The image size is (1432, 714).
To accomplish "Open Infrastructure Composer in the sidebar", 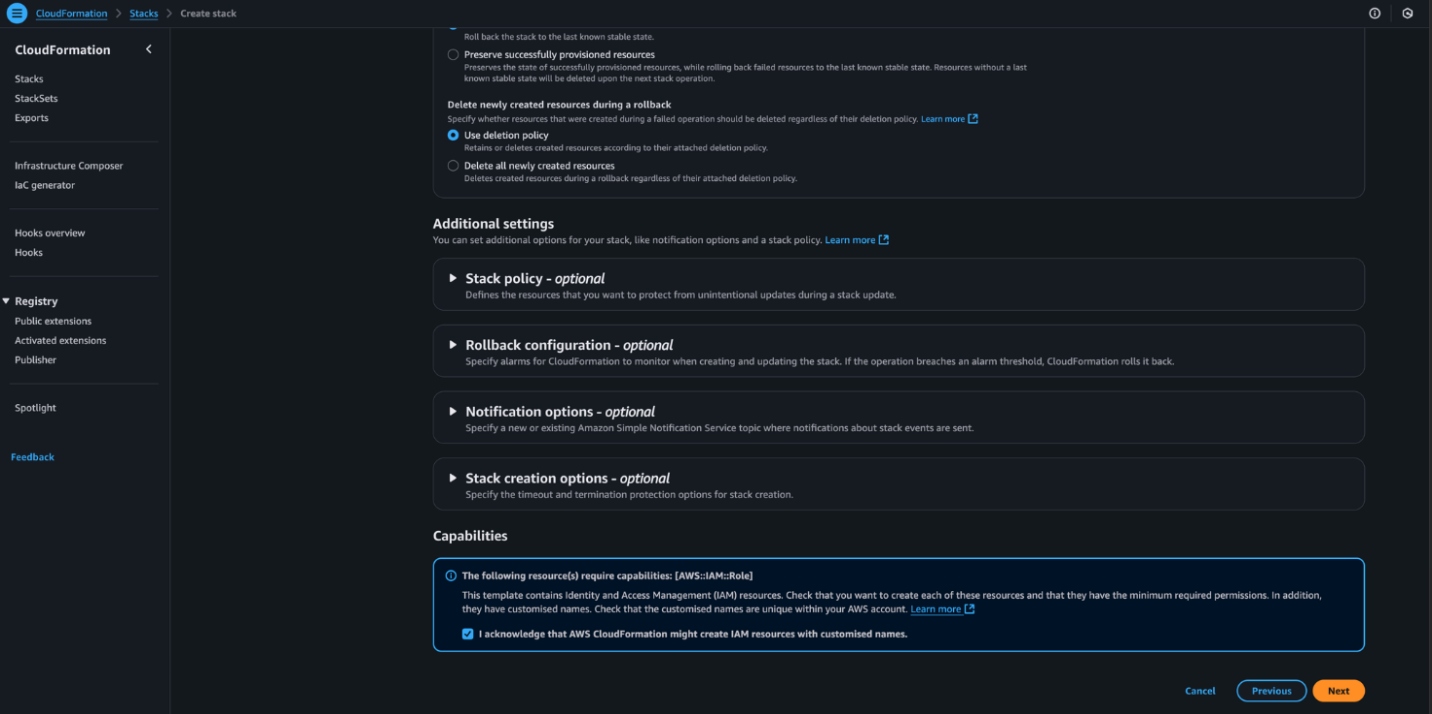I will click(69, 166).
